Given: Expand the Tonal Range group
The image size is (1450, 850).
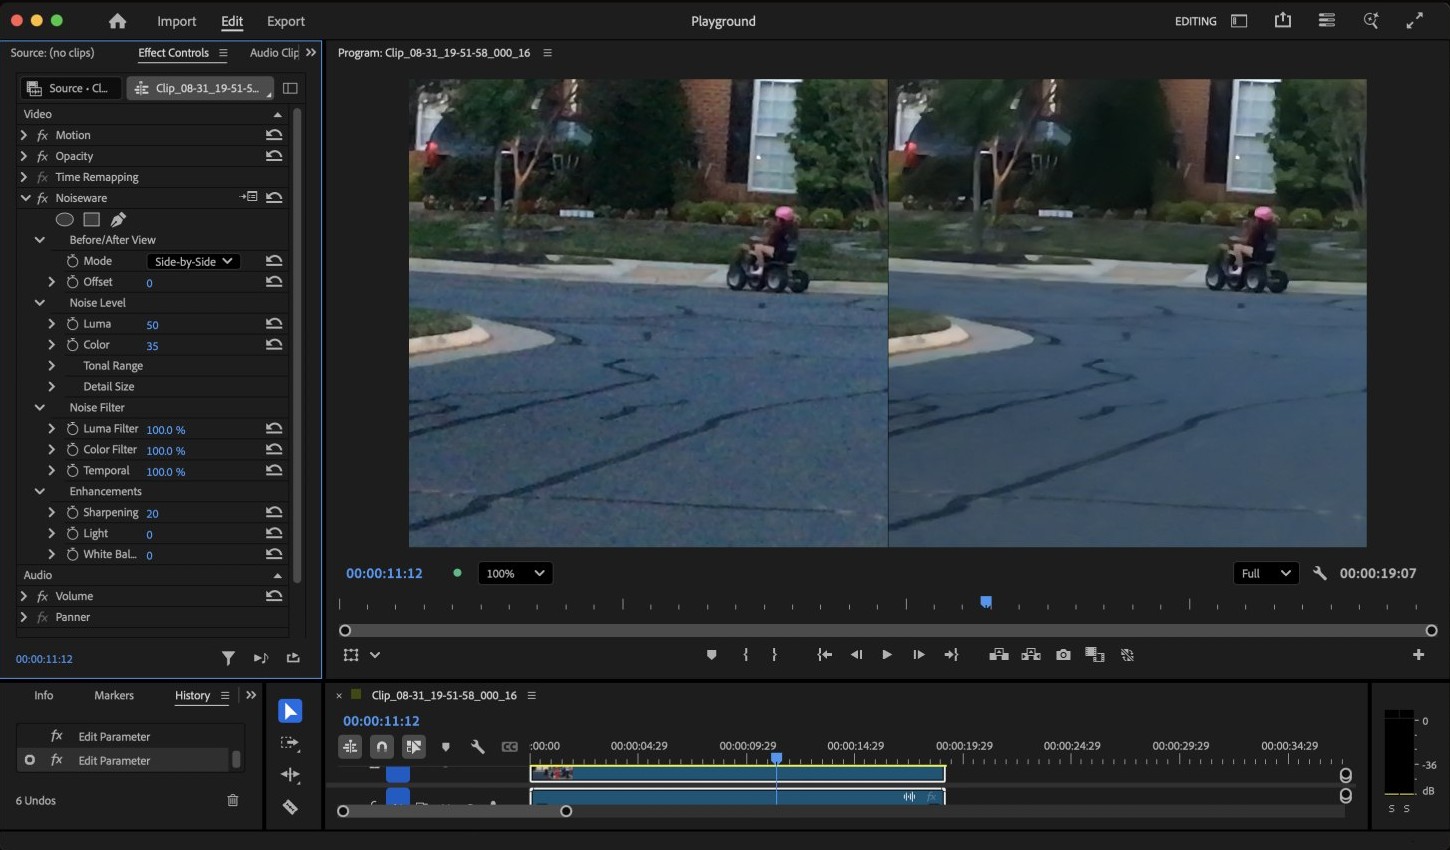Looking at the screenshot, I should point(52,366).
